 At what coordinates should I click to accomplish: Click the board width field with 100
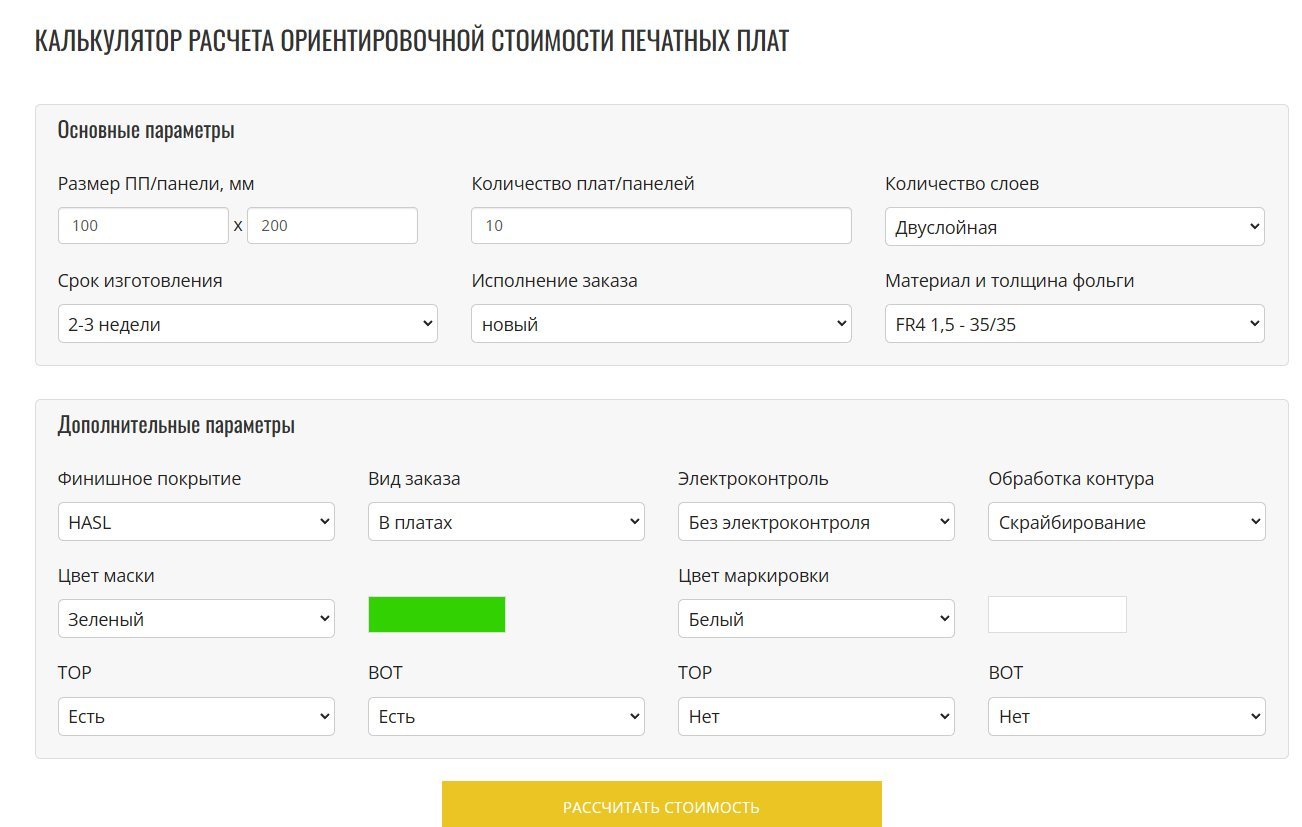click(143, 226)
